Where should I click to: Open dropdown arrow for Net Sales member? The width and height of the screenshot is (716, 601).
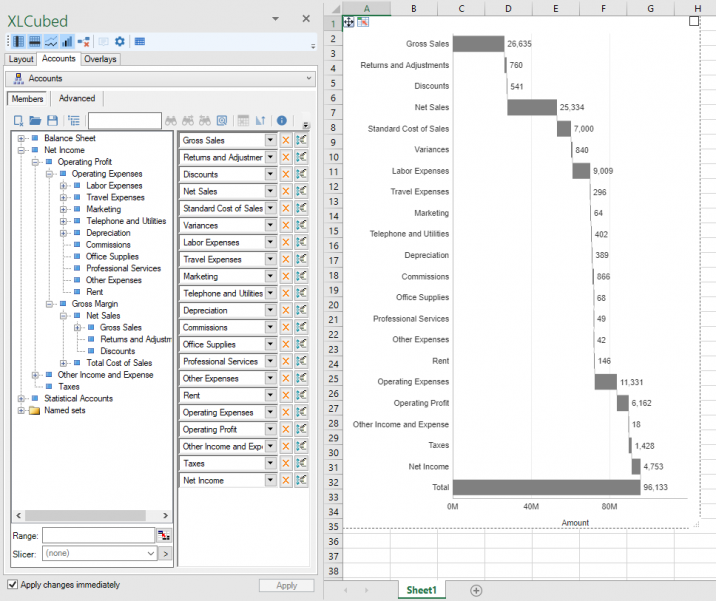pyautogui.click(x=270, y=192)
